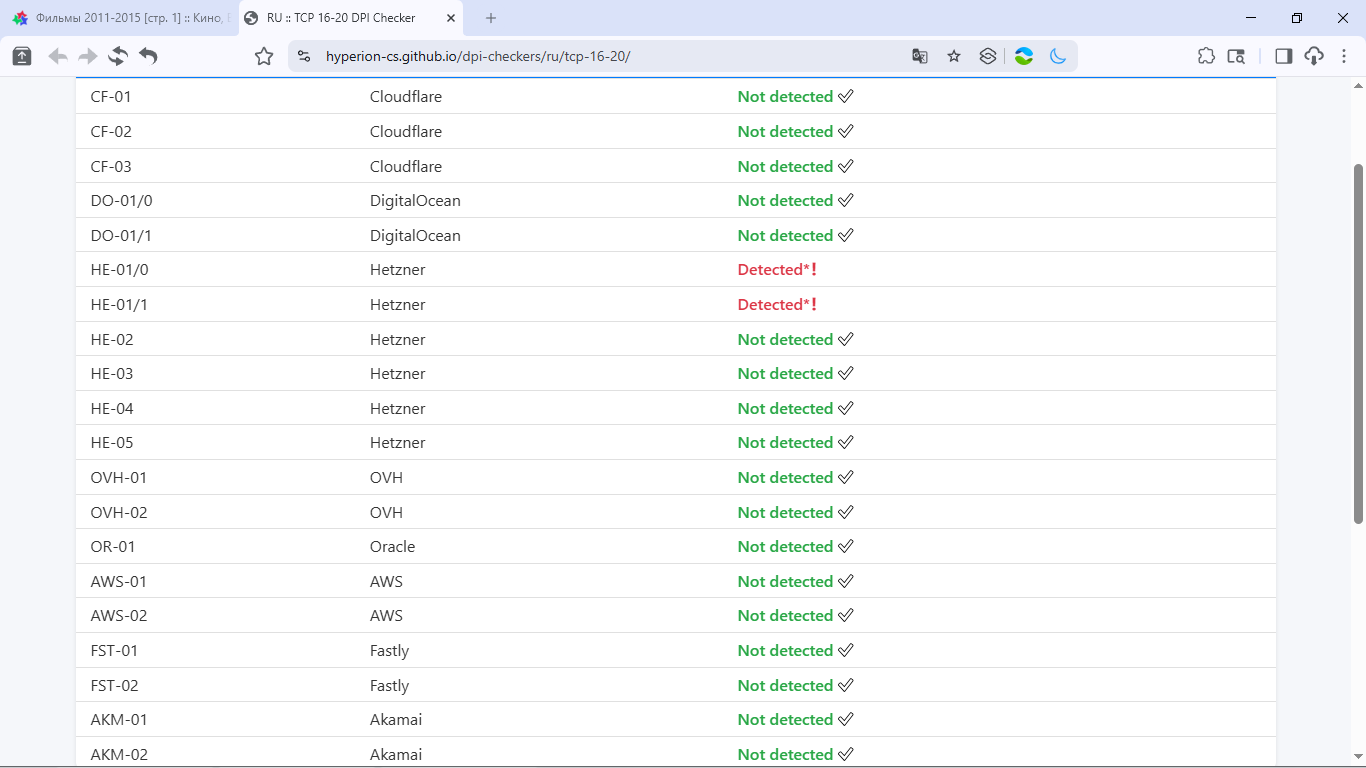
Task: Click the OVH-01 cell
Action: point(119,478)
